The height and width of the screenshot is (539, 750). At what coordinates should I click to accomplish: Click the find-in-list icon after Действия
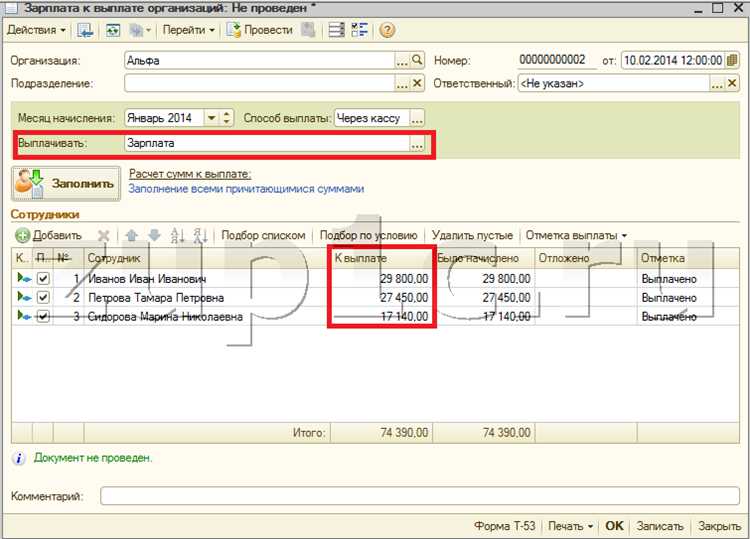[85, 30]
